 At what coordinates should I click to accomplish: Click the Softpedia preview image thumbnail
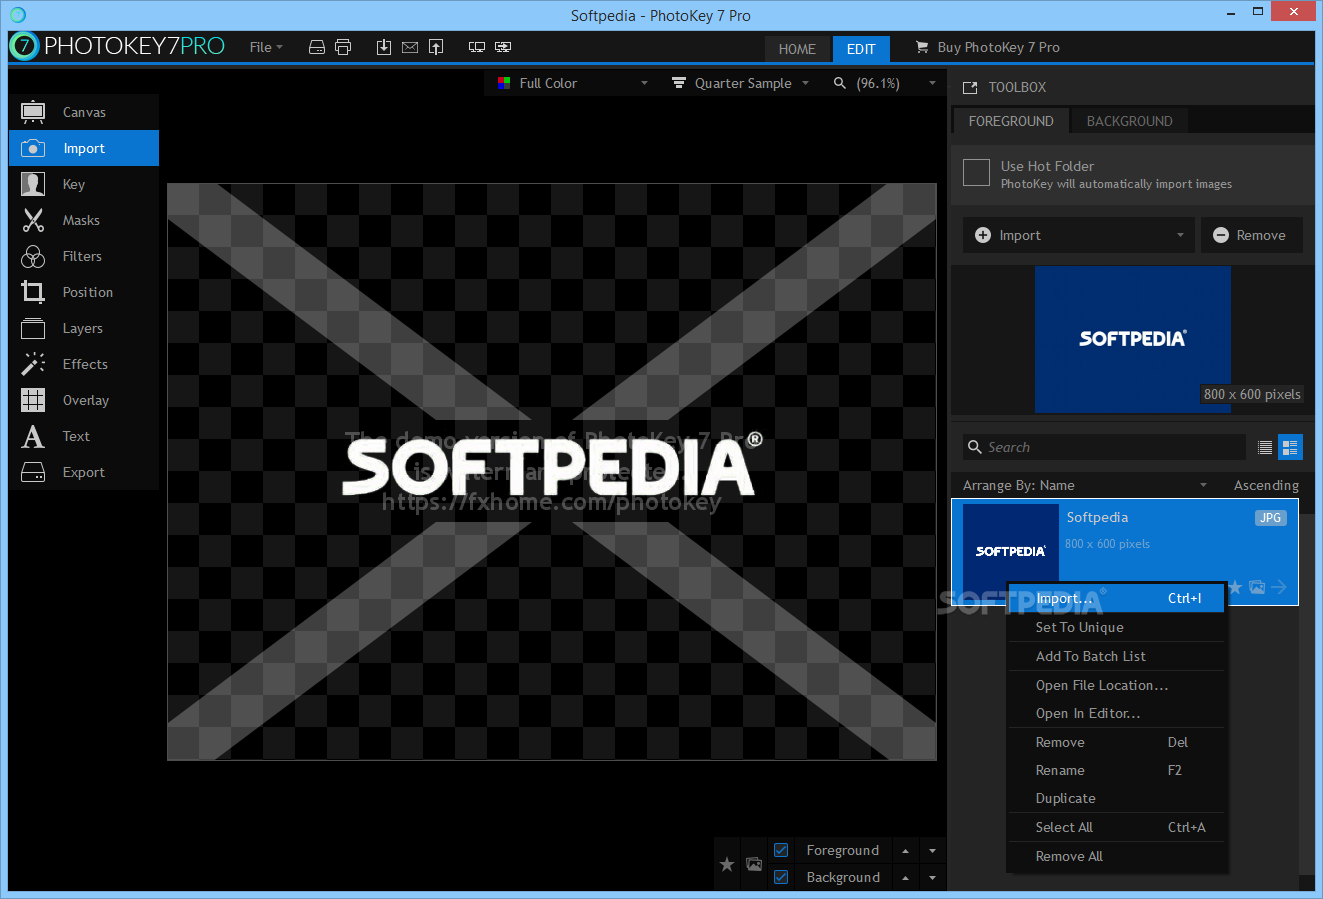(x=1133, y=339)
